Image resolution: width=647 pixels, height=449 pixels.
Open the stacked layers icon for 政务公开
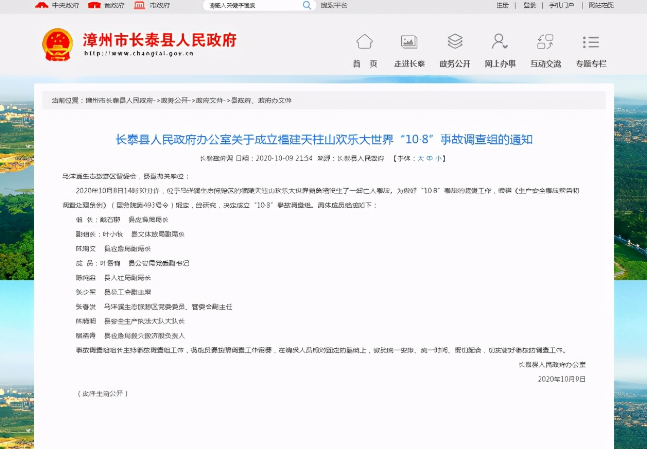pos(455,41)
